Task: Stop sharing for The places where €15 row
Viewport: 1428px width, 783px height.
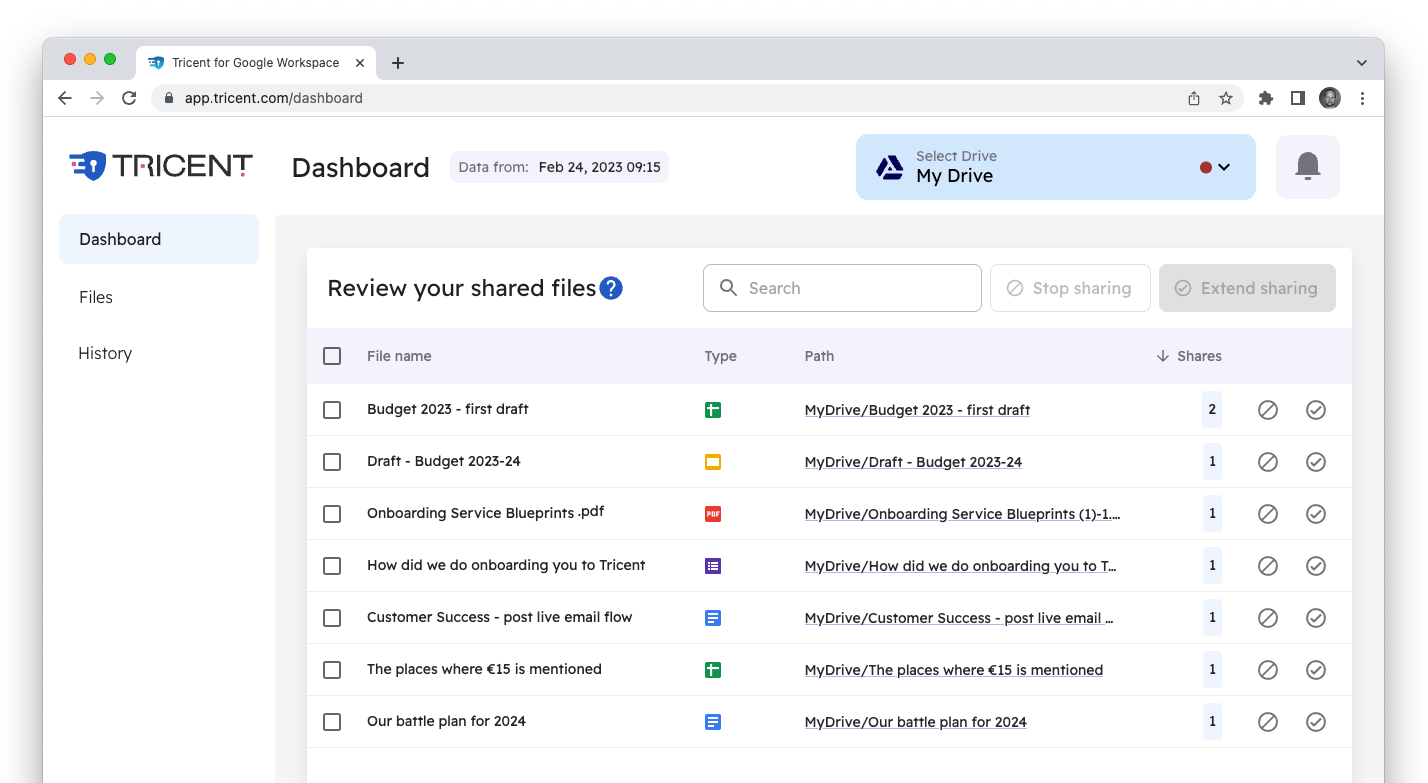Action: point(1268,670)
